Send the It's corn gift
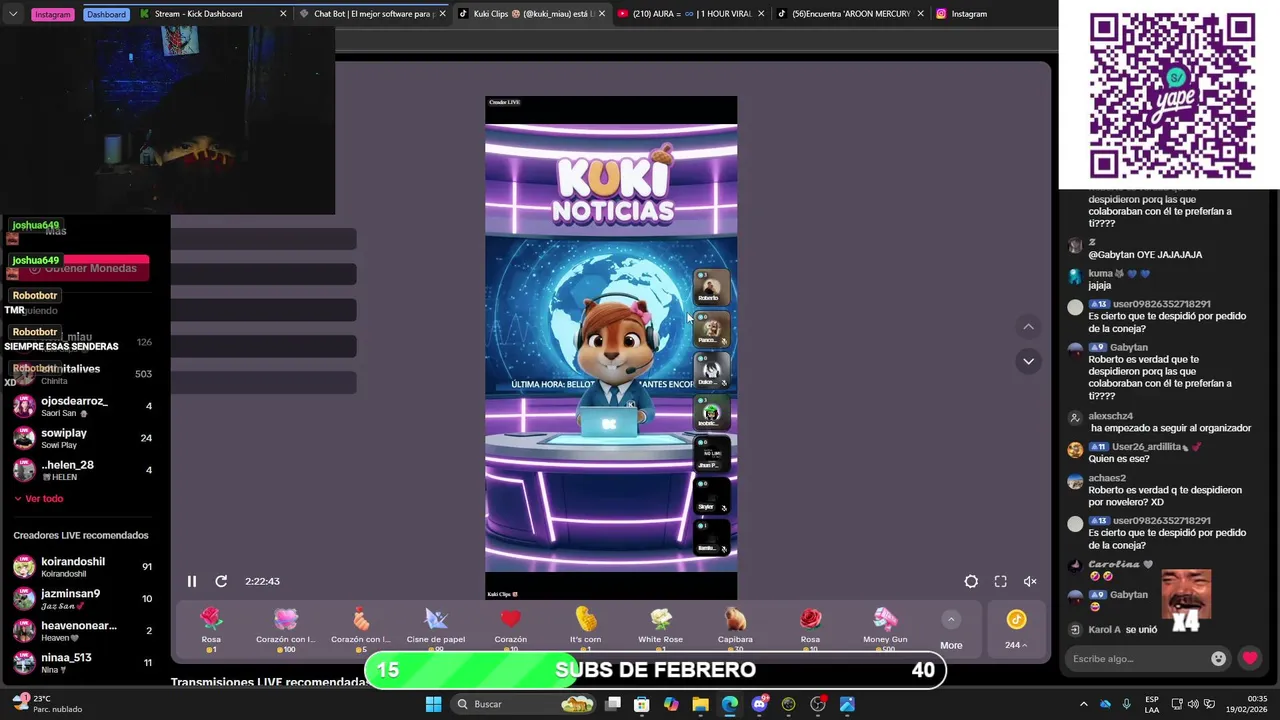Viewport: 1280px width, 720px height. (x=586, y=630)
